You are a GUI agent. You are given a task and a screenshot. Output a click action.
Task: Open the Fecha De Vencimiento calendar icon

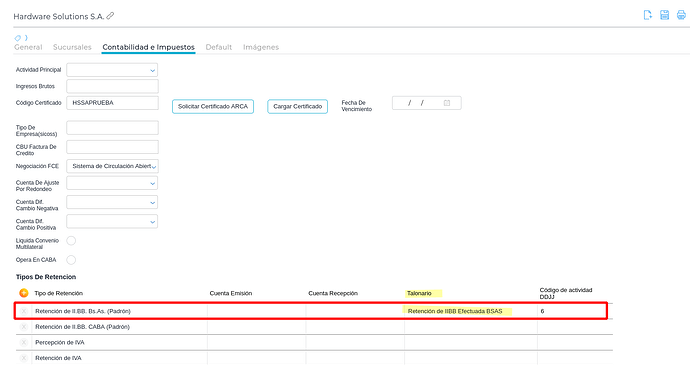[447, 103]
